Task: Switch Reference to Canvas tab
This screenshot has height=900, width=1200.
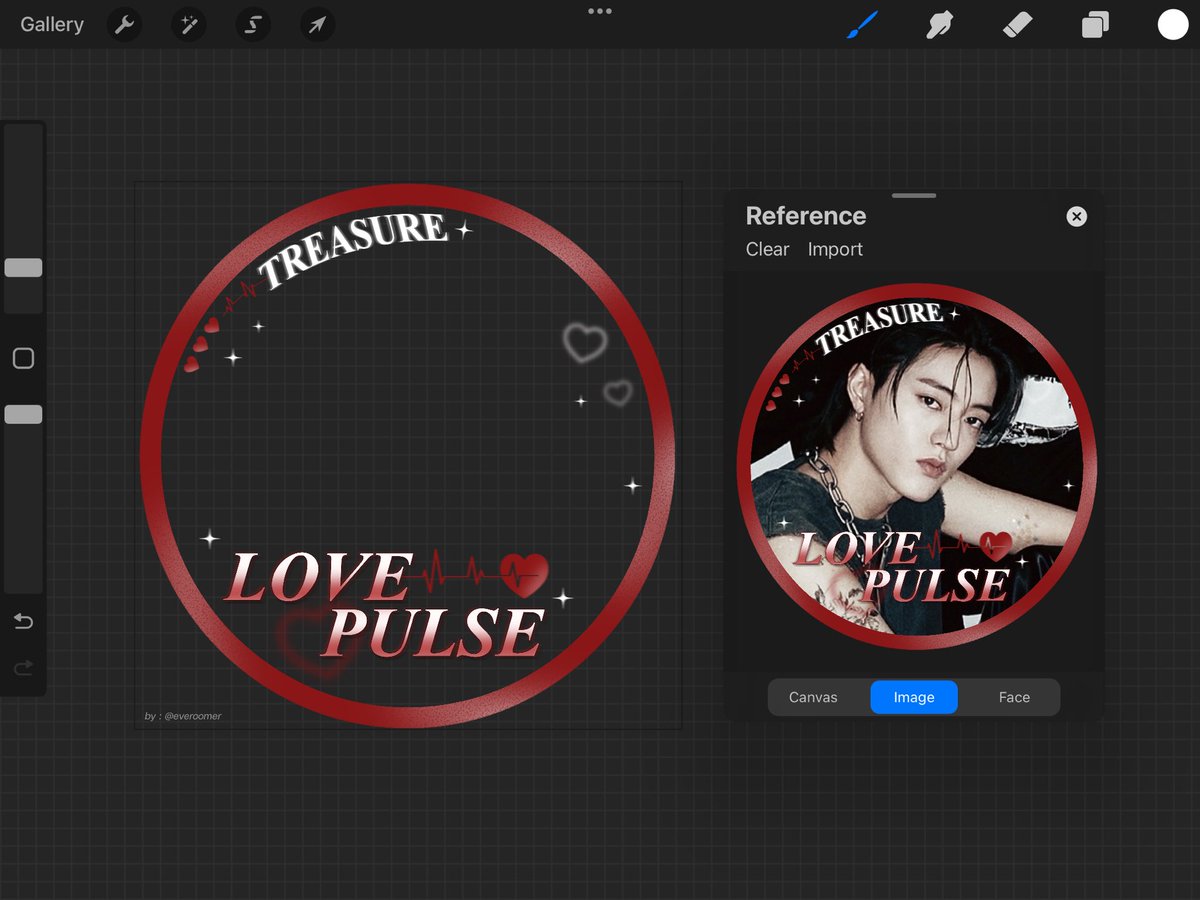Action: 813,697
